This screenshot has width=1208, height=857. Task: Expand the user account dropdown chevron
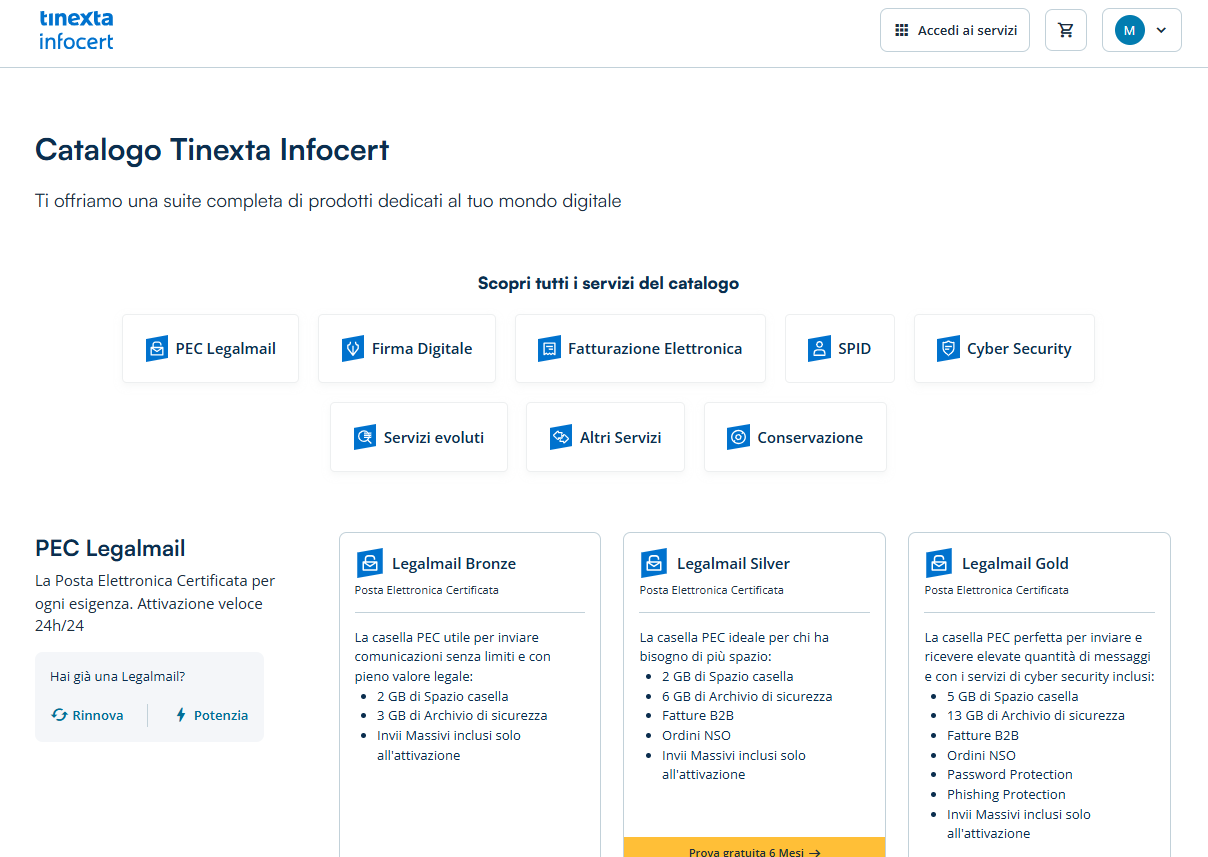[1161, 30]
